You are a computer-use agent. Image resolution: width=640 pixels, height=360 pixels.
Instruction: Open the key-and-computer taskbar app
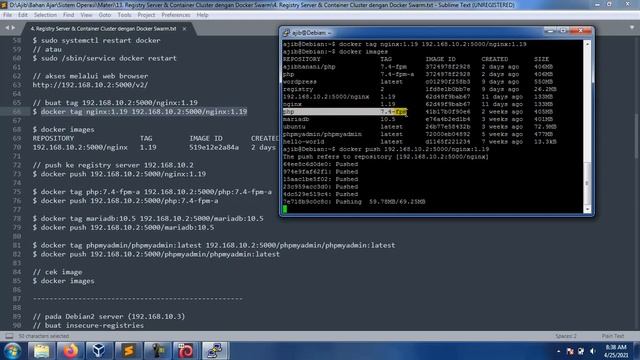[158, 351]
